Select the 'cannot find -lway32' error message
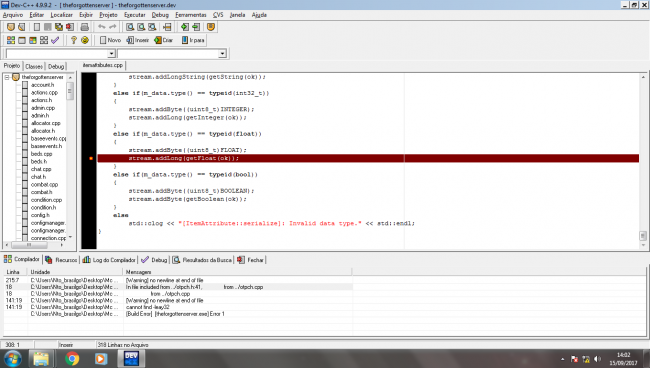 148,307
